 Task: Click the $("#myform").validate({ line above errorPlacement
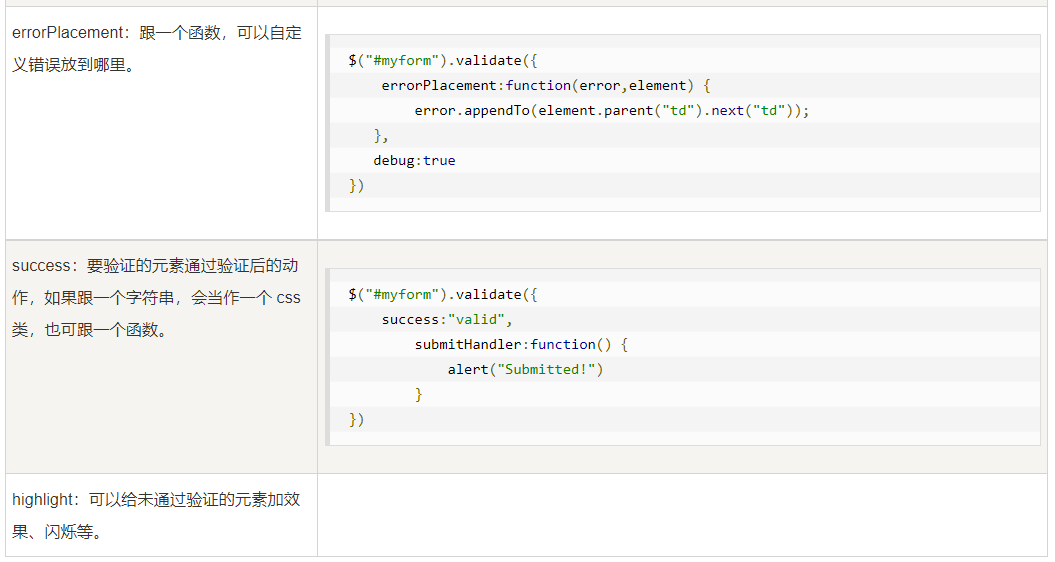click(x=443, y=61)
